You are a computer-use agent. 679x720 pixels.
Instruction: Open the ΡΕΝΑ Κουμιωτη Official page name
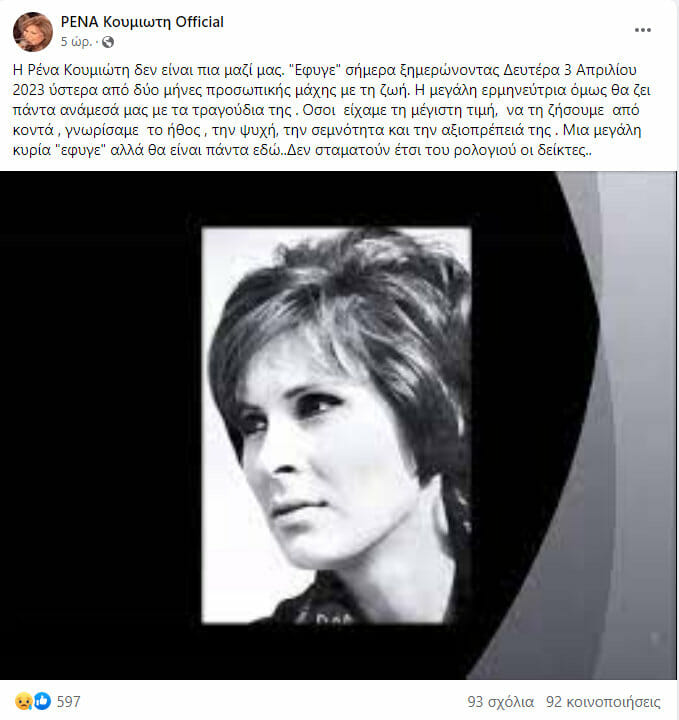[x=142, y=22]
